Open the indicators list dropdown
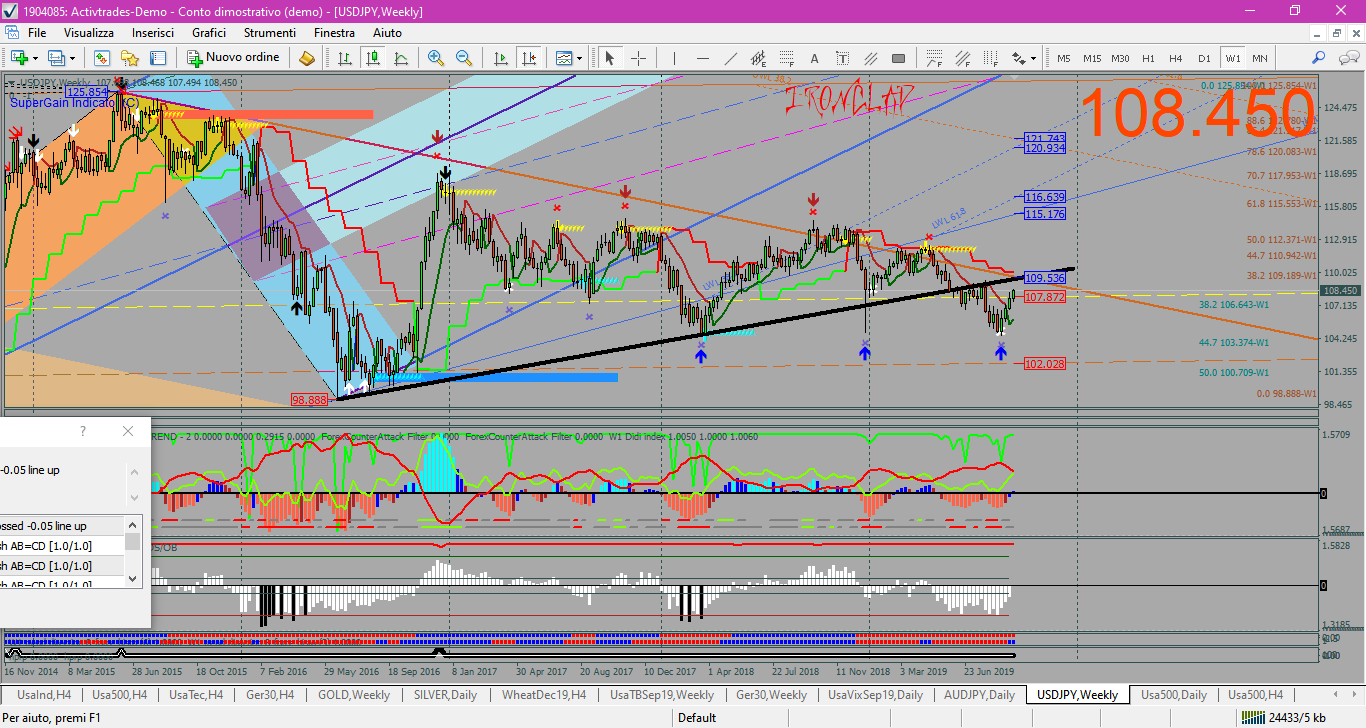The image size is (1366, 728). (568, 58)
